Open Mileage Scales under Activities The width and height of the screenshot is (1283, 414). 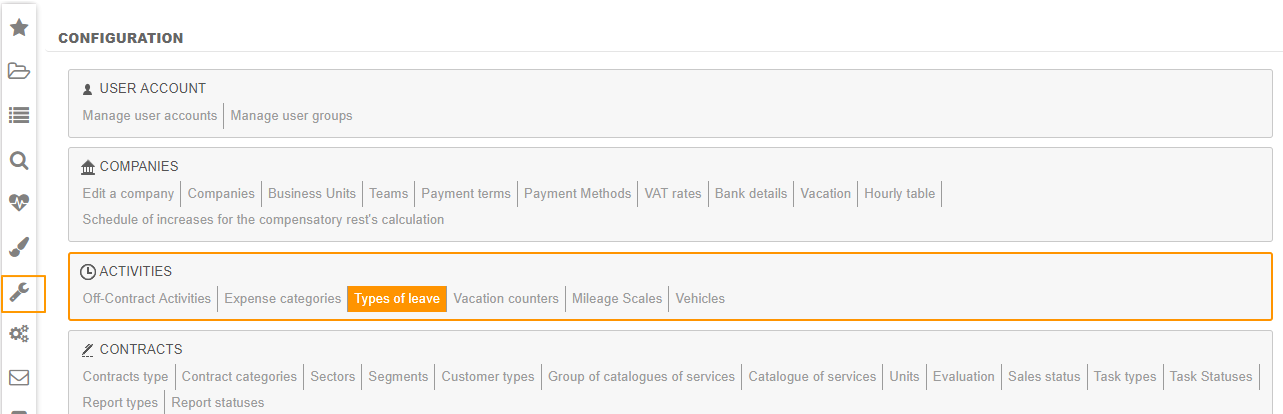tap(617, 299)
